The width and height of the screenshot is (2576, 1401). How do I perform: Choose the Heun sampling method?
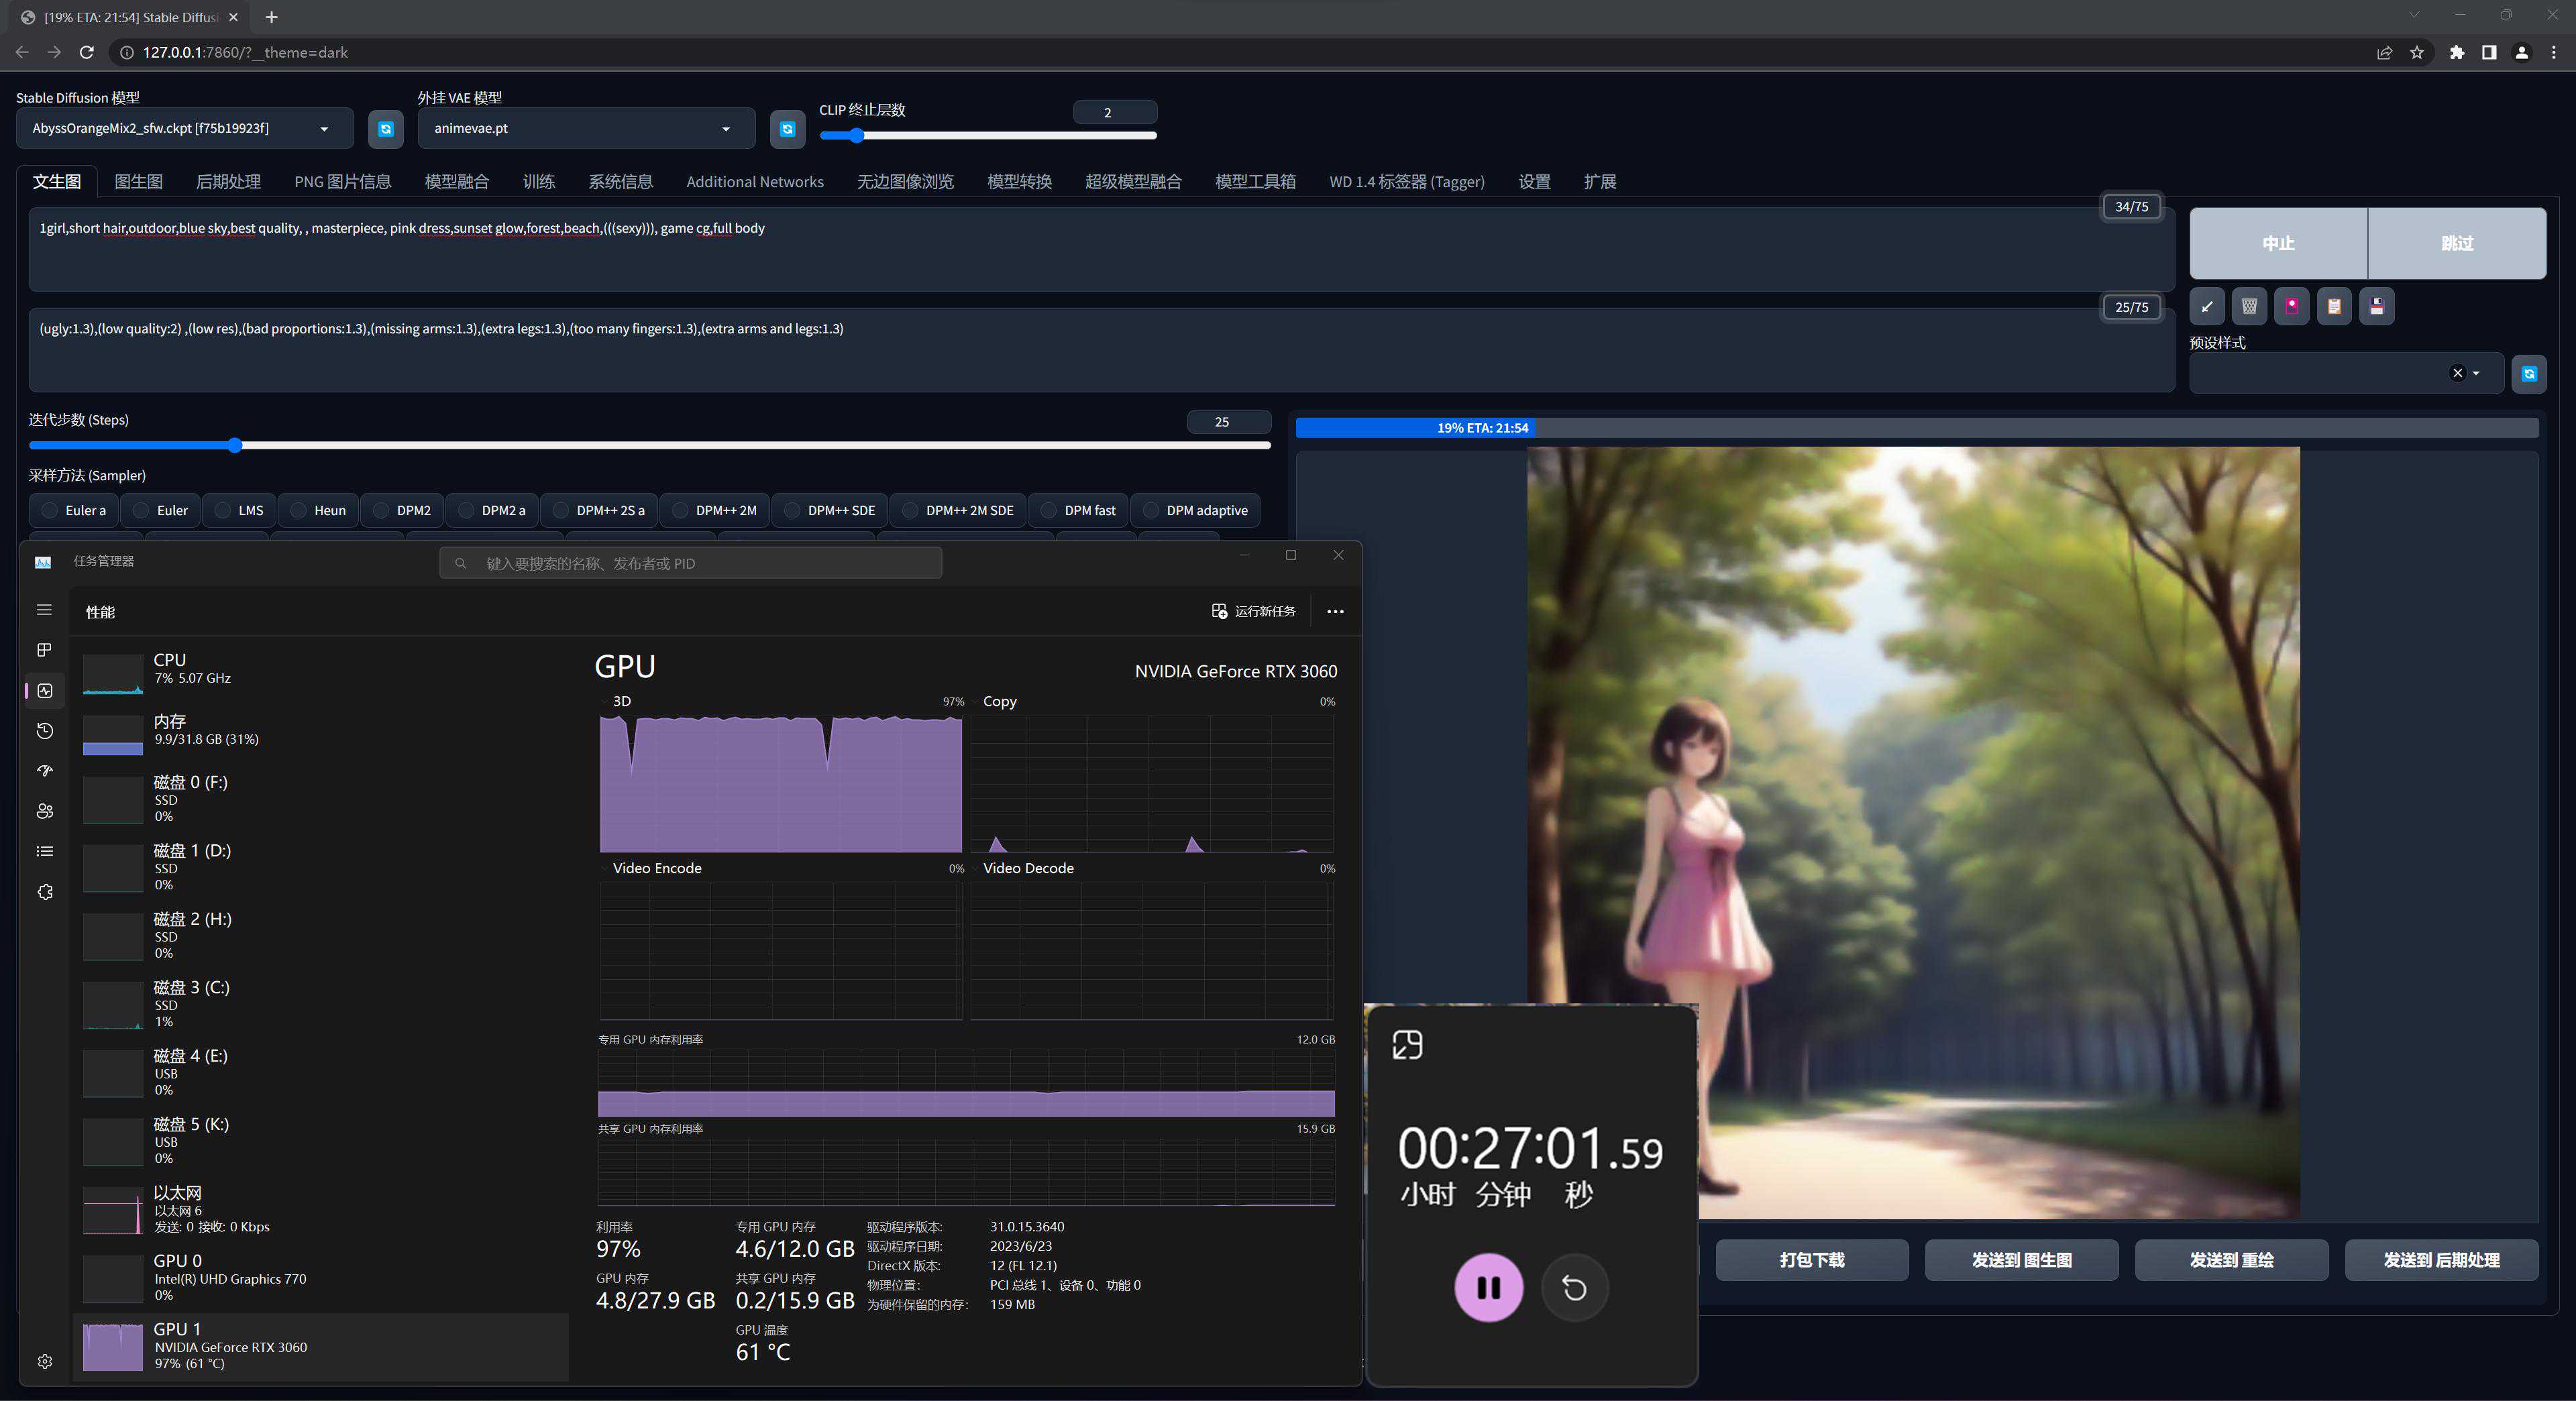pyautogui.click(x=299, y=510)
